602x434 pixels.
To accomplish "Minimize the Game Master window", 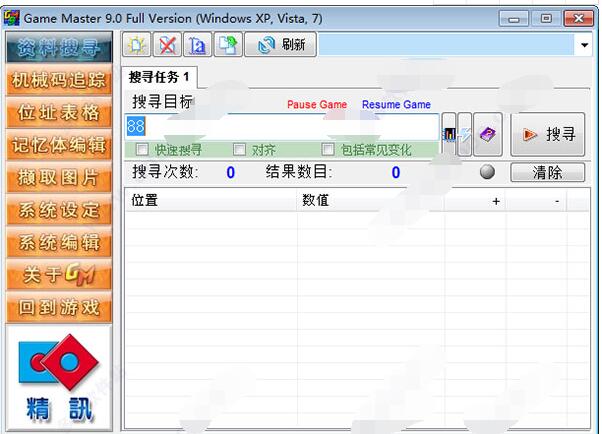I will pyautogui.click(x=514, y=18).
